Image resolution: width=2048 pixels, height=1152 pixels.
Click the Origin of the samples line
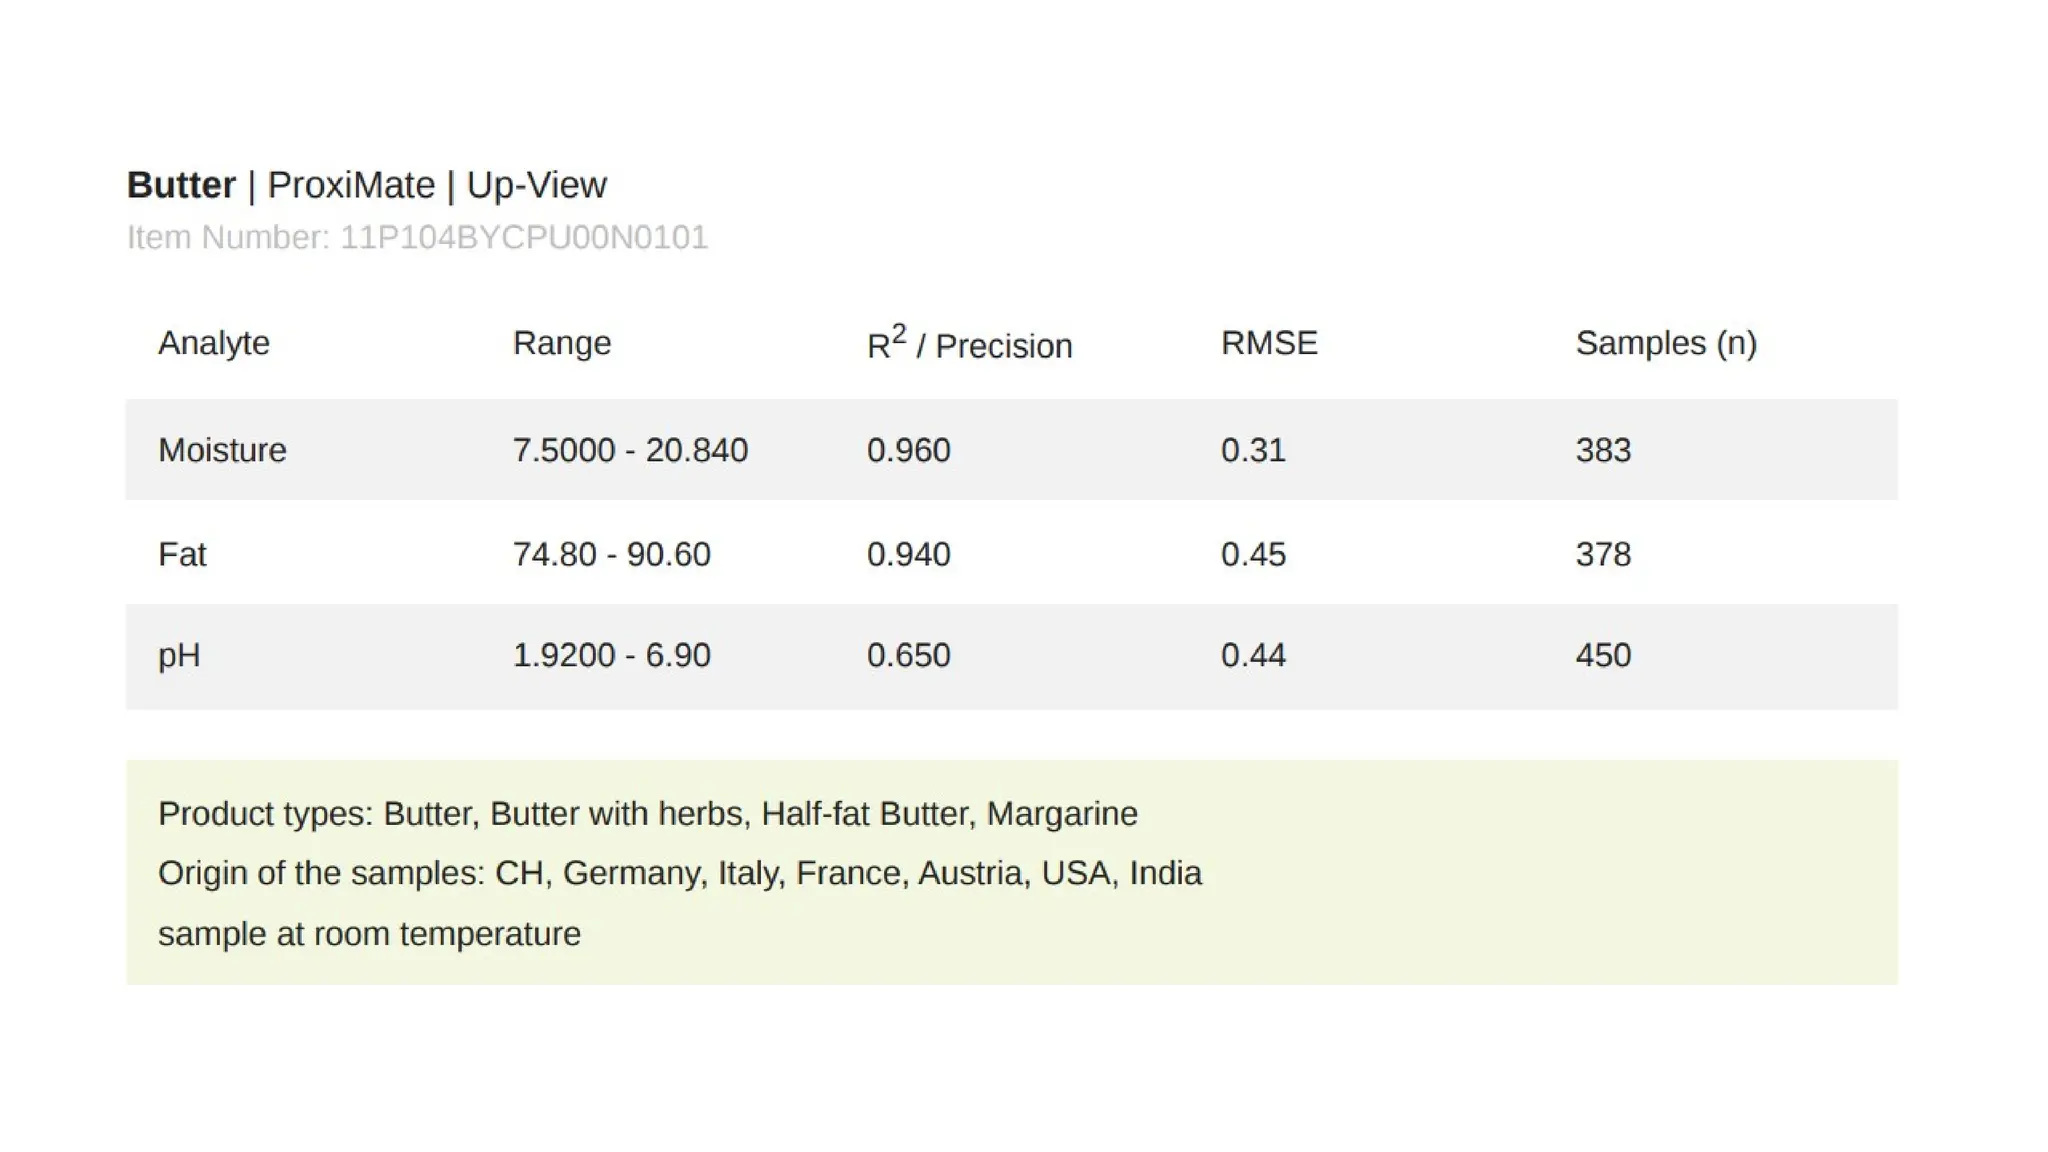pos(679,873)
